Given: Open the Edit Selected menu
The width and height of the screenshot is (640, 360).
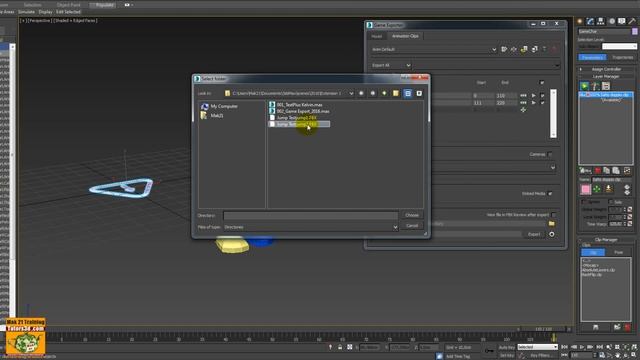Looking at the screenshot, I should (x=68, y=12).
